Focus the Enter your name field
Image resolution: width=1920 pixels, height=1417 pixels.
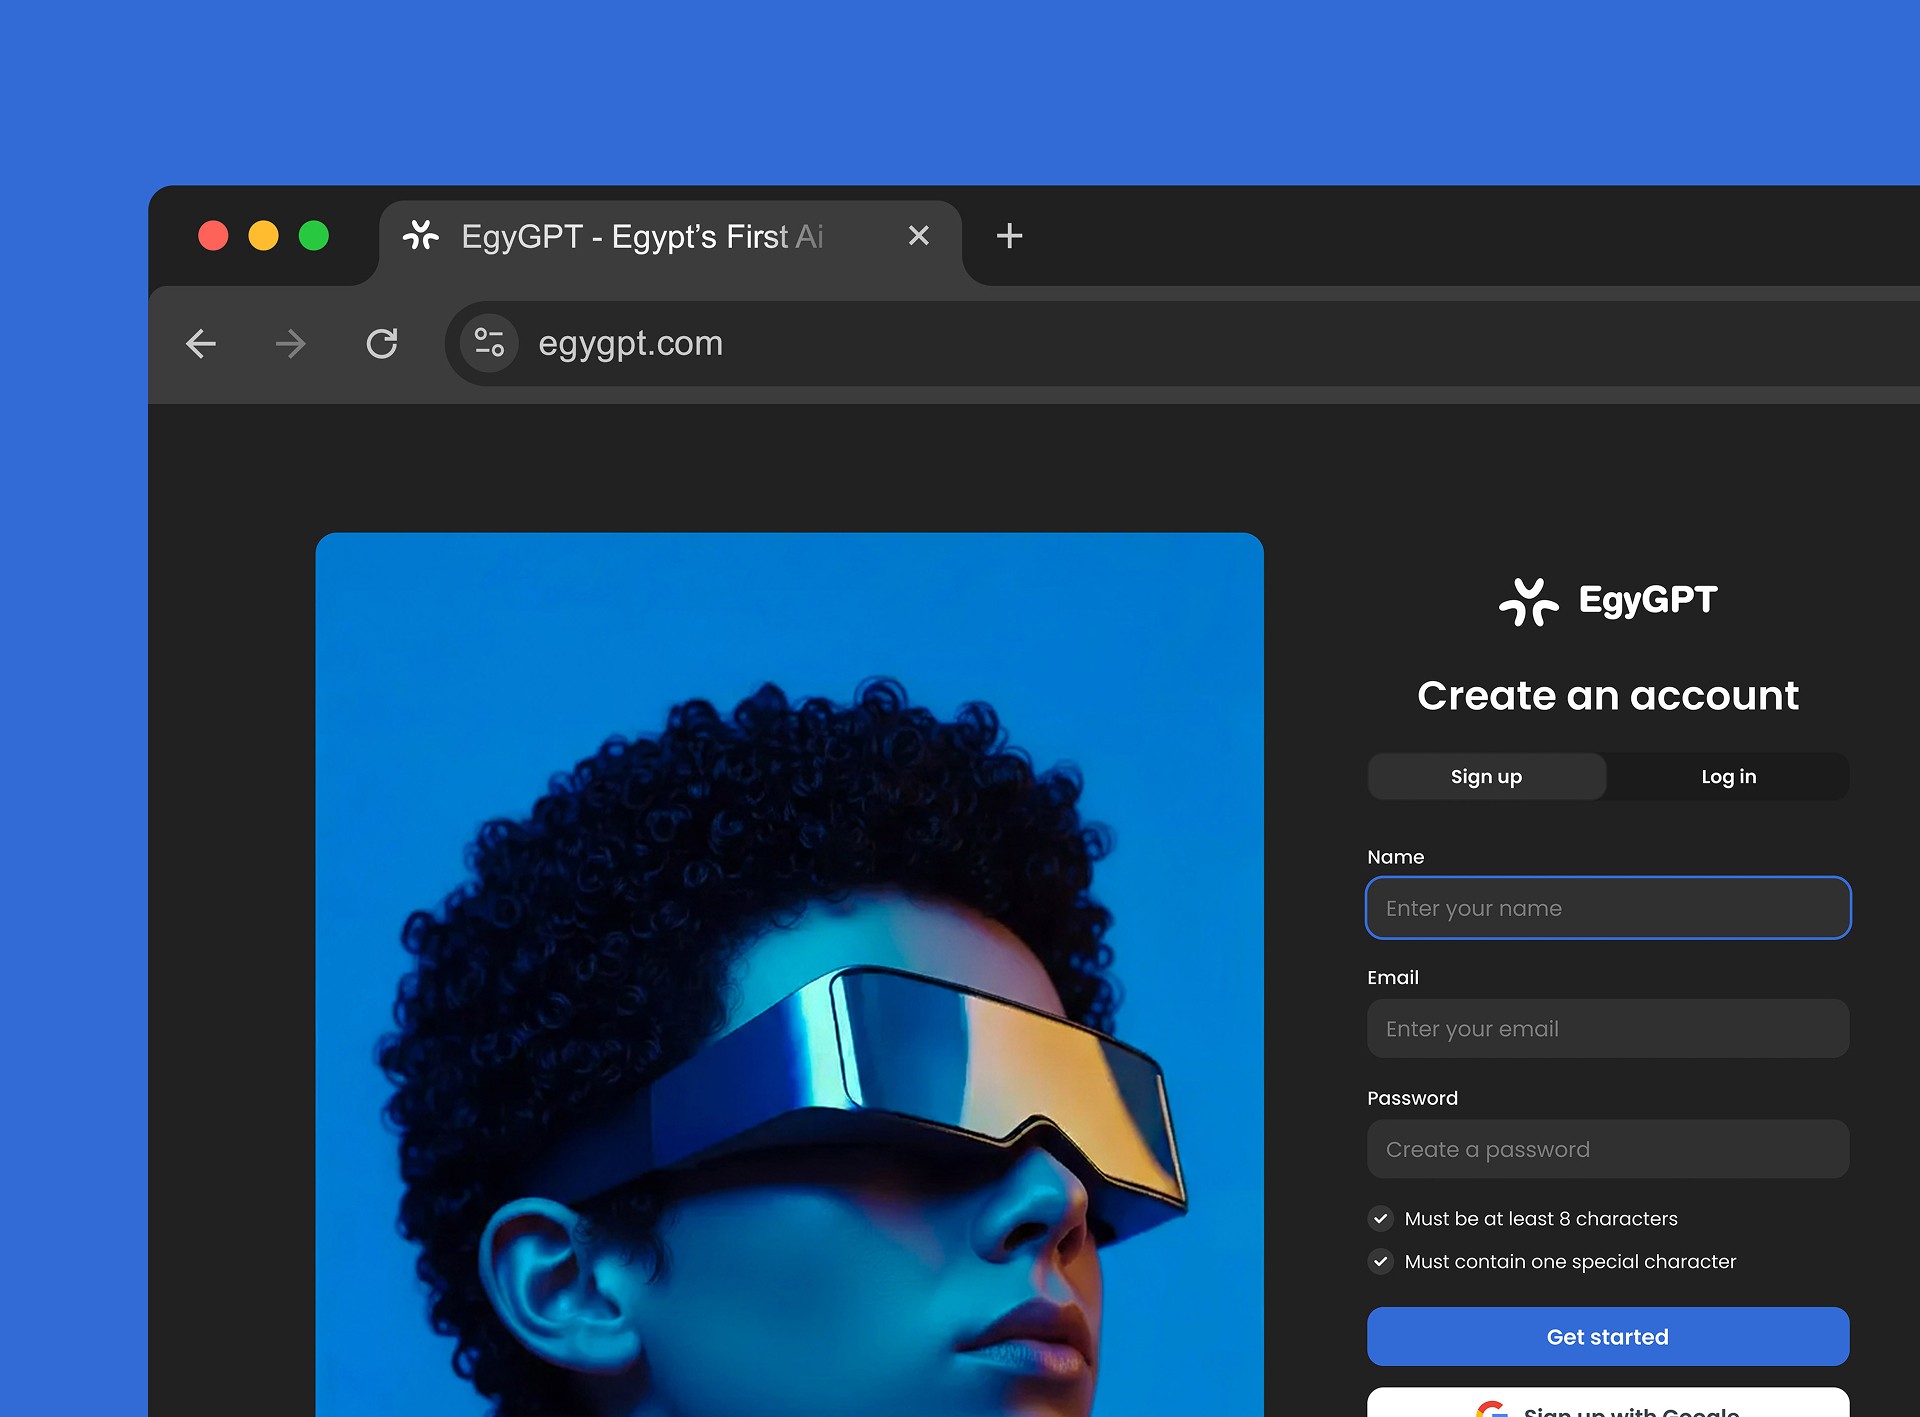pyautogui.click(x=1607, y=908)
